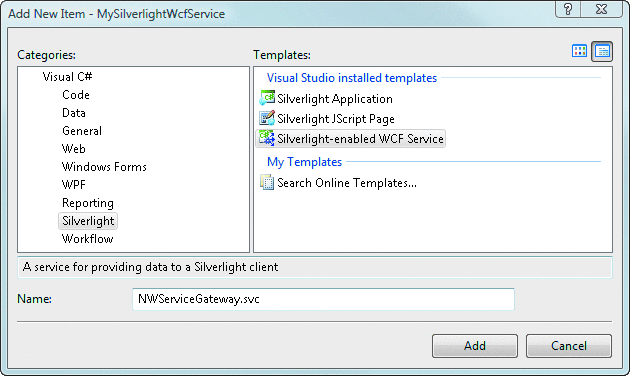Click the Visual Studio installed templates header
This screenshot has height=376, width=630.
[x=352, y=78]
